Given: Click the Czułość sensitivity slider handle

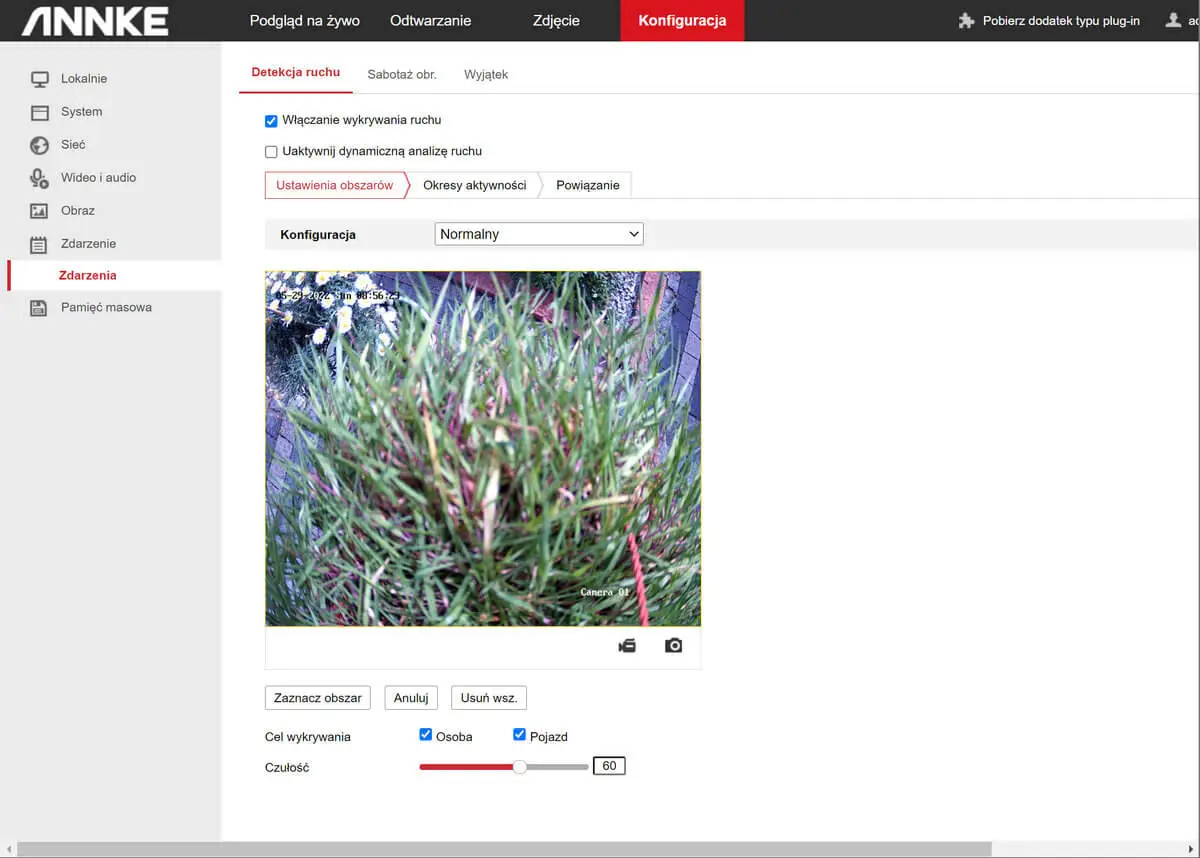Looking at the screenshot, I should tap(520, 767).
